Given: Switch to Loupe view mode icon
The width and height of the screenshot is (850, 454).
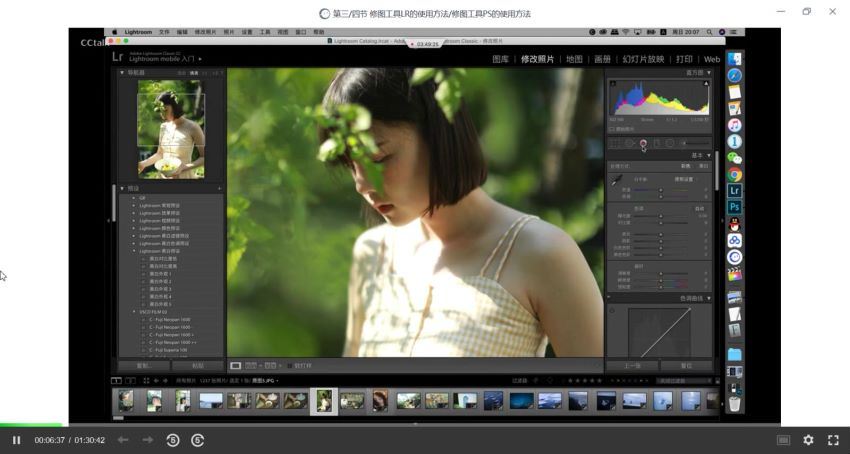Looking at the screenshot, I should tap(236, 366).
